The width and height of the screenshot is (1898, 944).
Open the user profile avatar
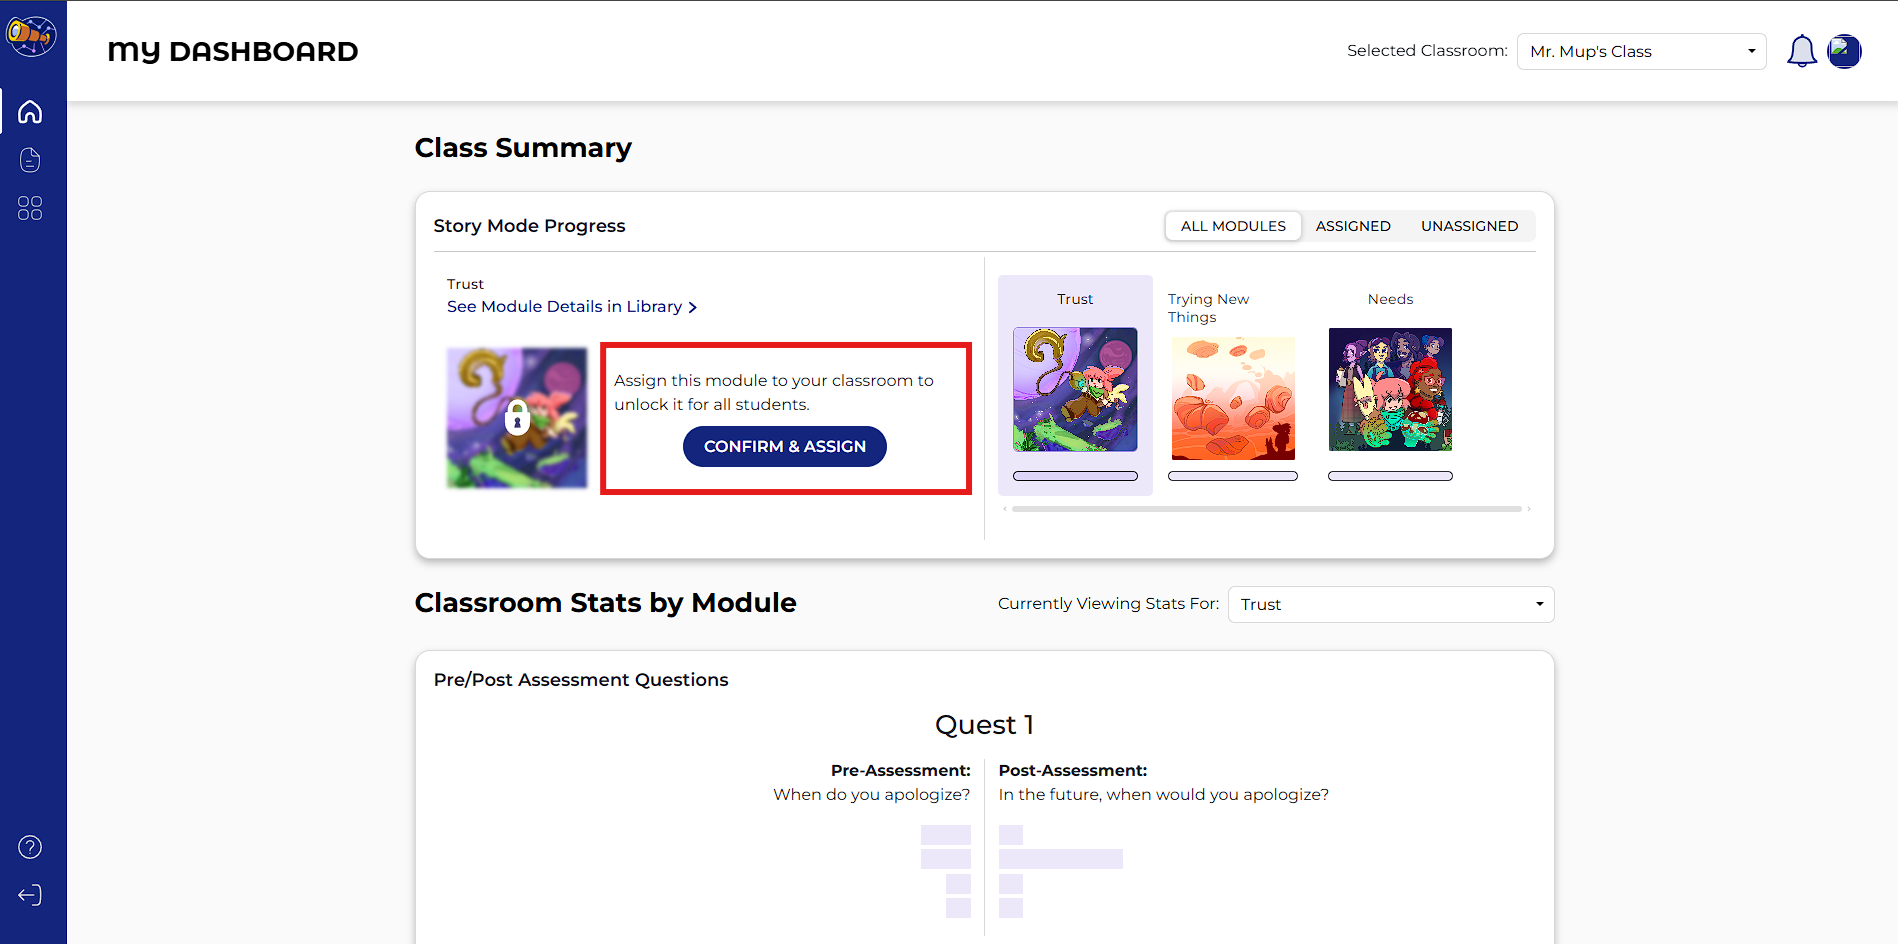tap(1843, 51)
